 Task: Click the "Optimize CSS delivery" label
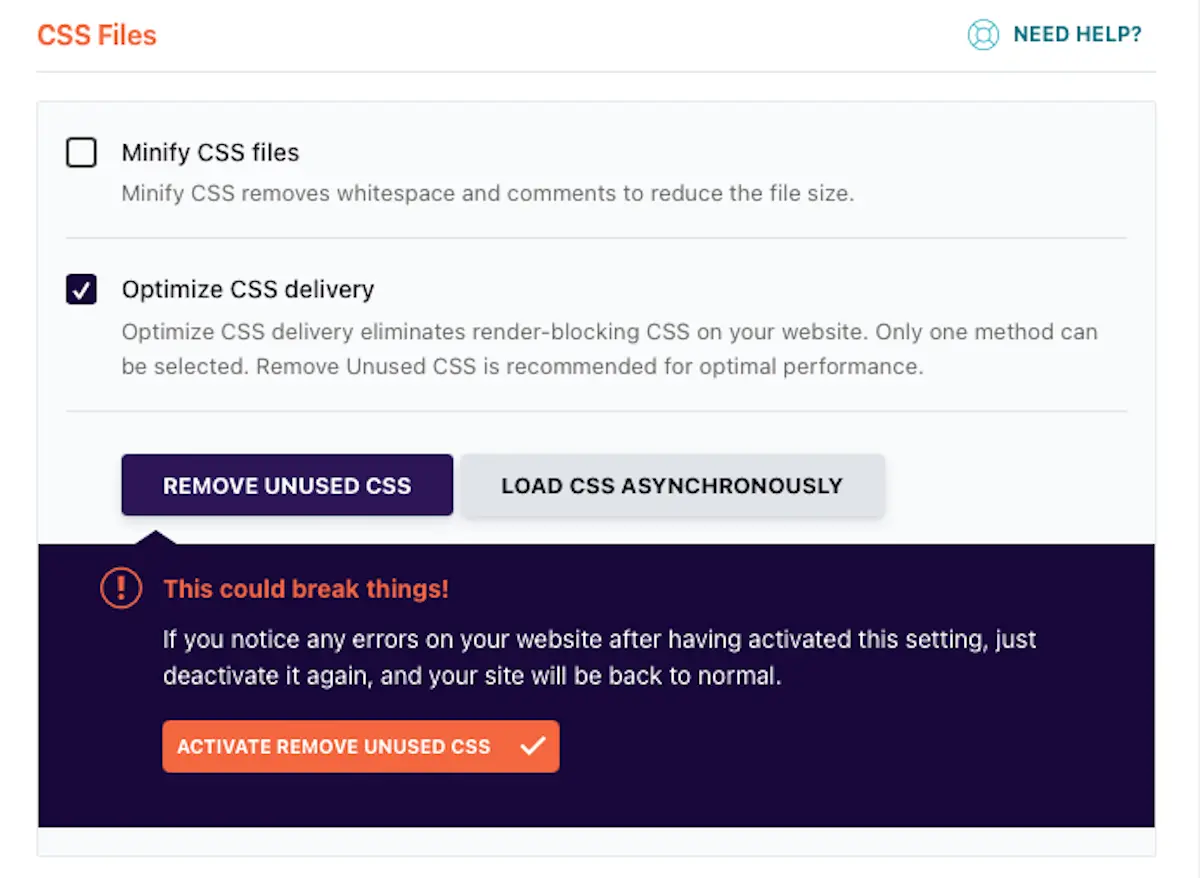click(x=247, y=290)
